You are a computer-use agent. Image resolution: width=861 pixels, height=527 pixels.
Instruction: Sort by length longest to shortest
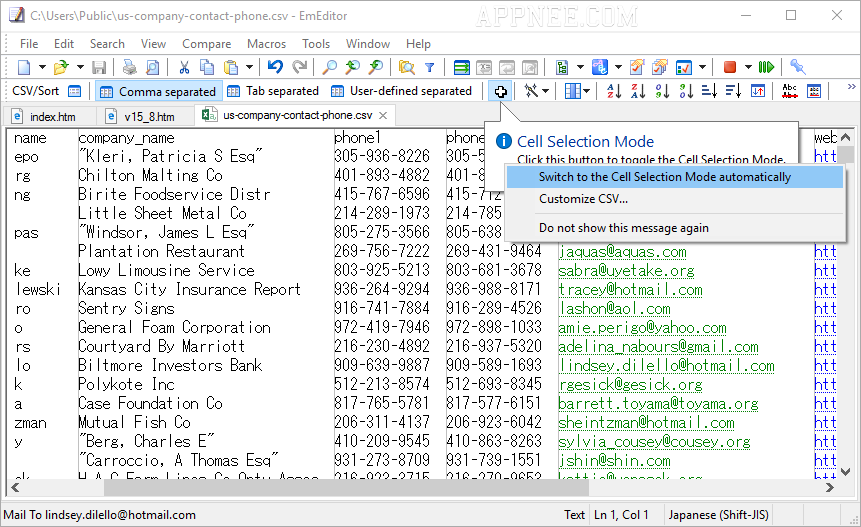click(733, 91)
